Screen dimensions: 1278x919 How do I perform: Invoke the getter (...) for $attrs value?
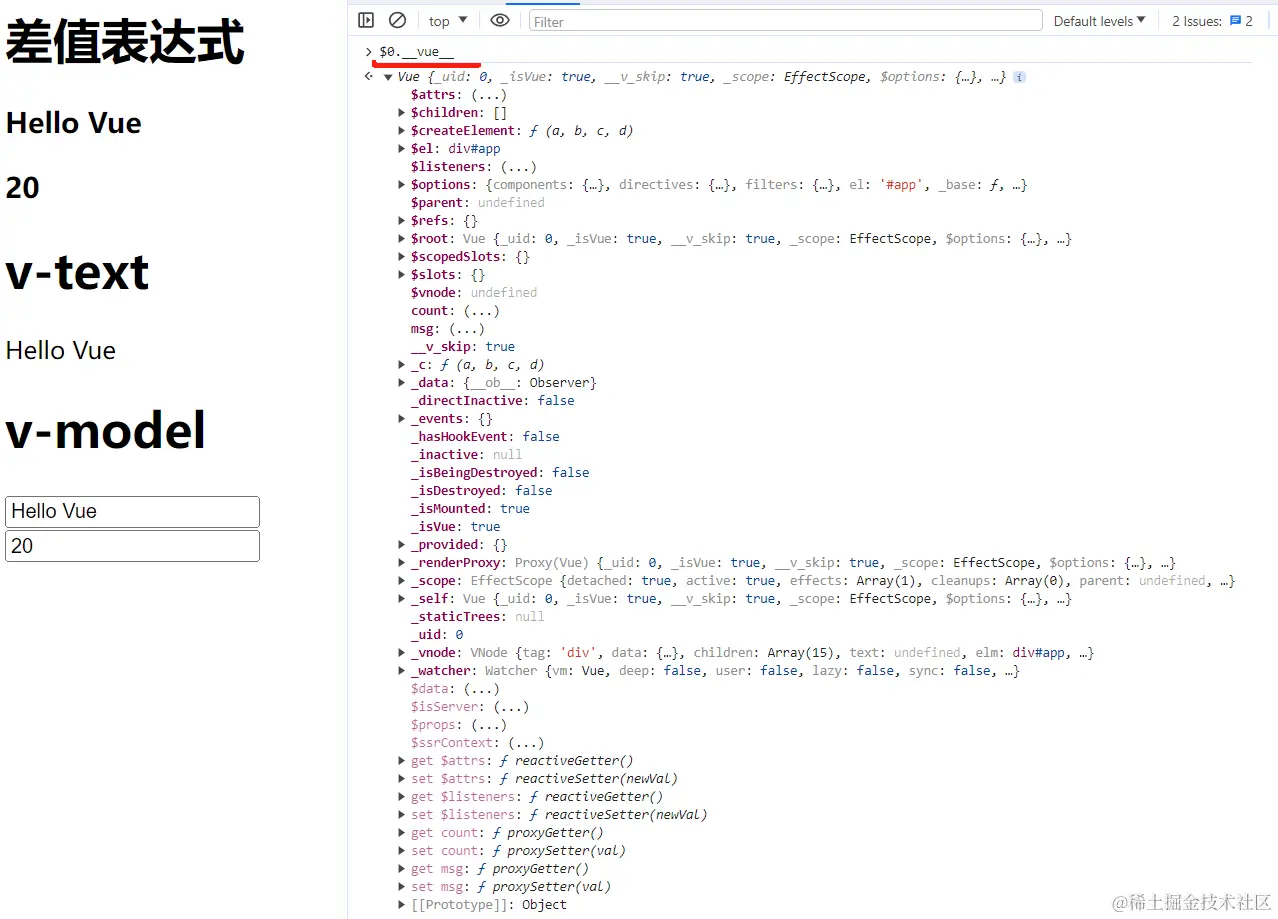tap(489, 95)
